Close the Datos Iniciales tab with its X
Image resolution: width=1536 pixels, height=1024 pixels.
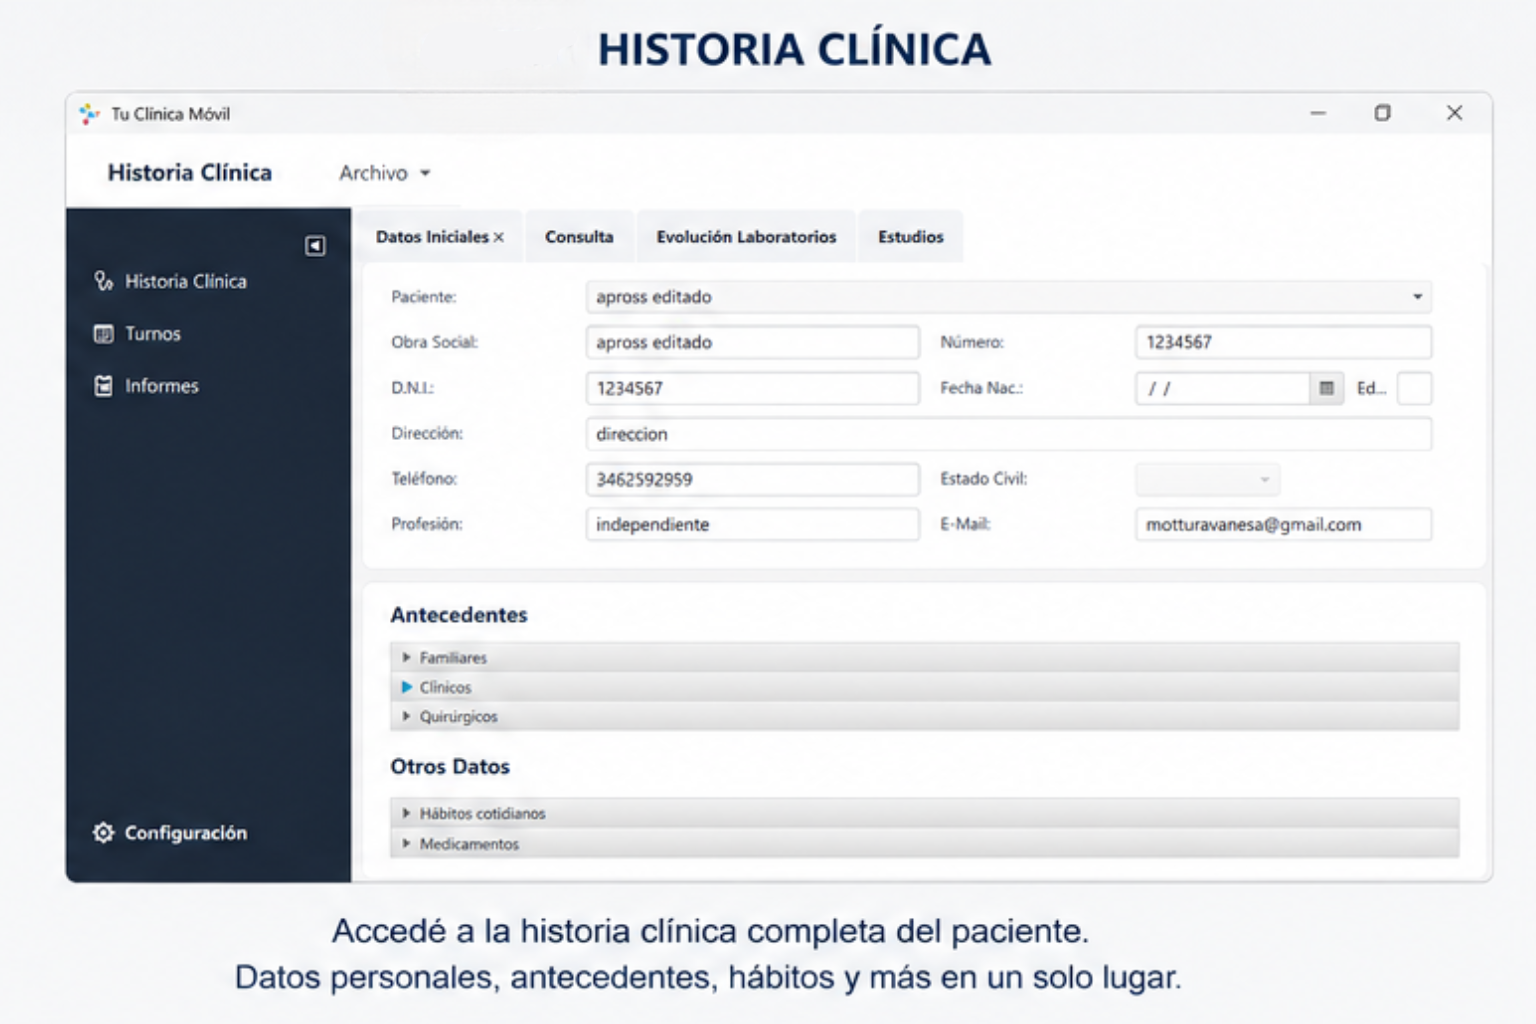pyautogui.click(x=499, y=237)
